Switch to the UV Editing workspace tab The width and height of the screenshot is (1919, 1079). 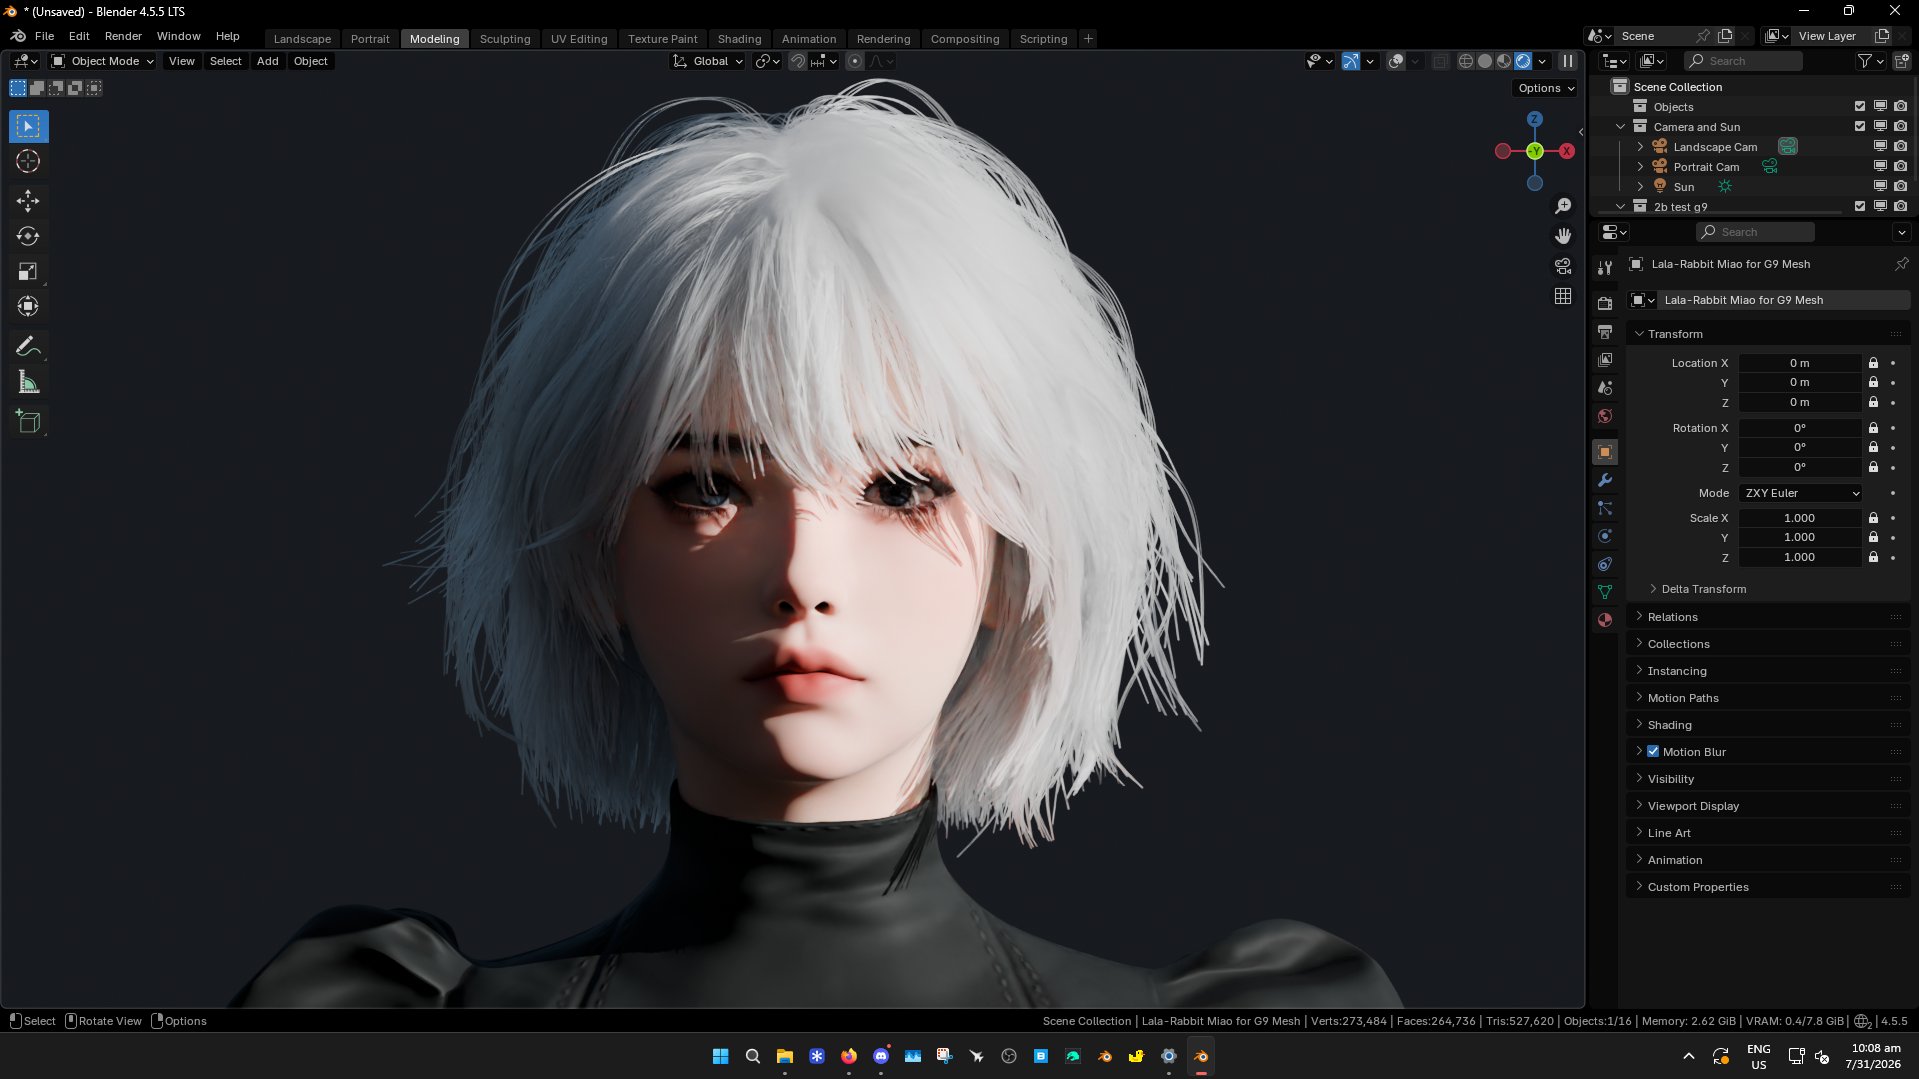pyautogui.click(x=579, y=39)
